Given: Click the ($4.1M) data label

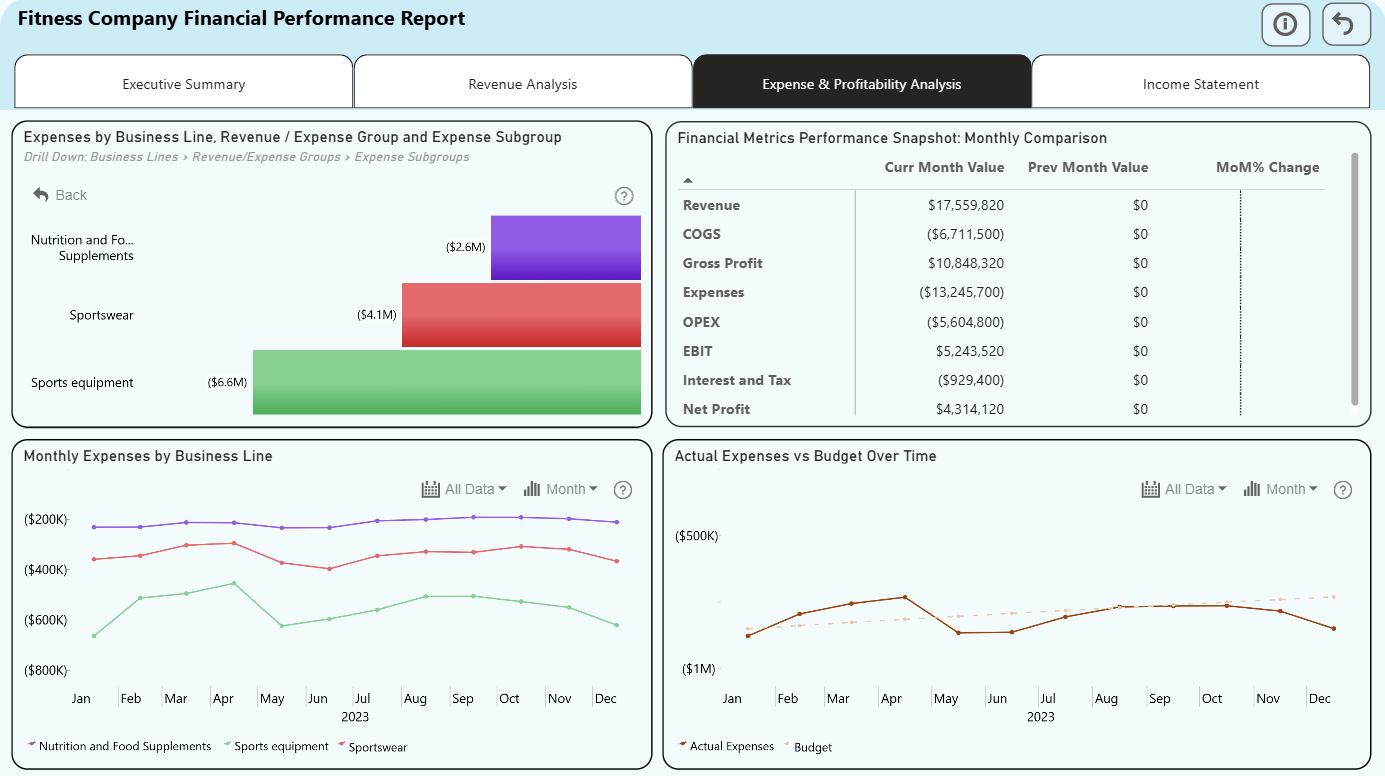Looking at the screenshot, I should [377, 315].
